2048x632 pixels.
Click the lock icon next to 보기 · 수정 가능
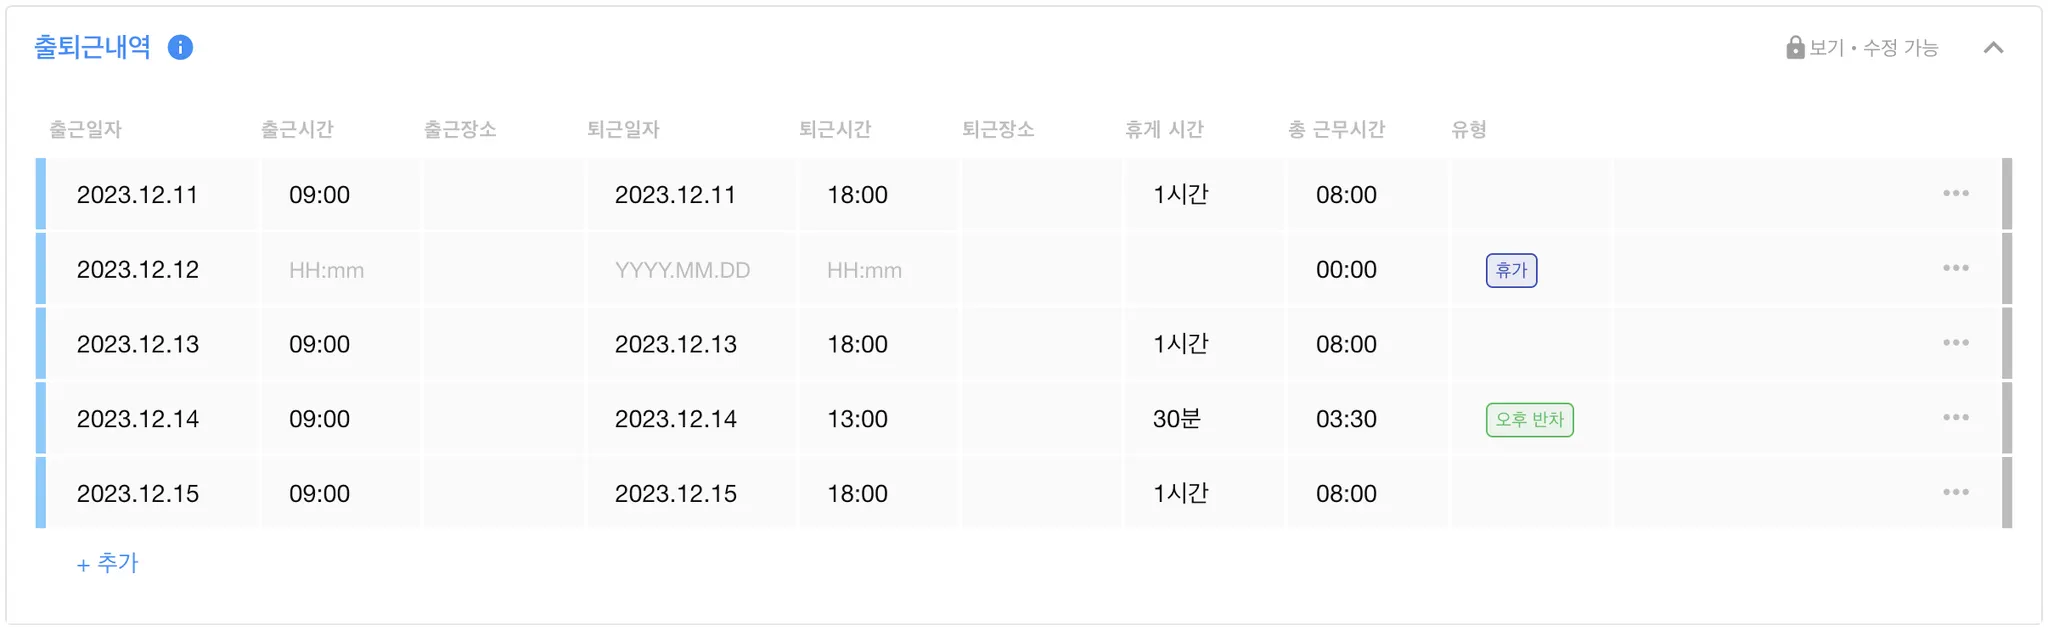click(1795, 47)
